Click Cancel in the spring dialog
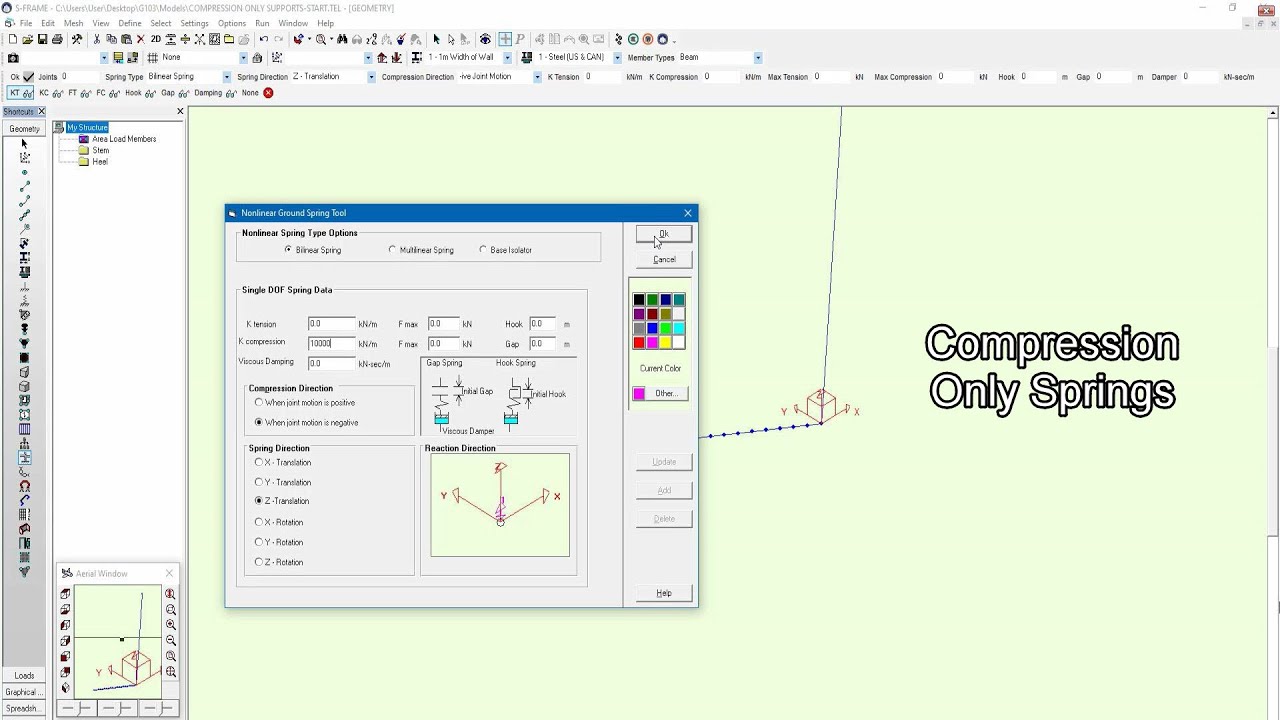Image resolution: width=1280 pixels, height=720 pixels. click(x=664, y=259)
